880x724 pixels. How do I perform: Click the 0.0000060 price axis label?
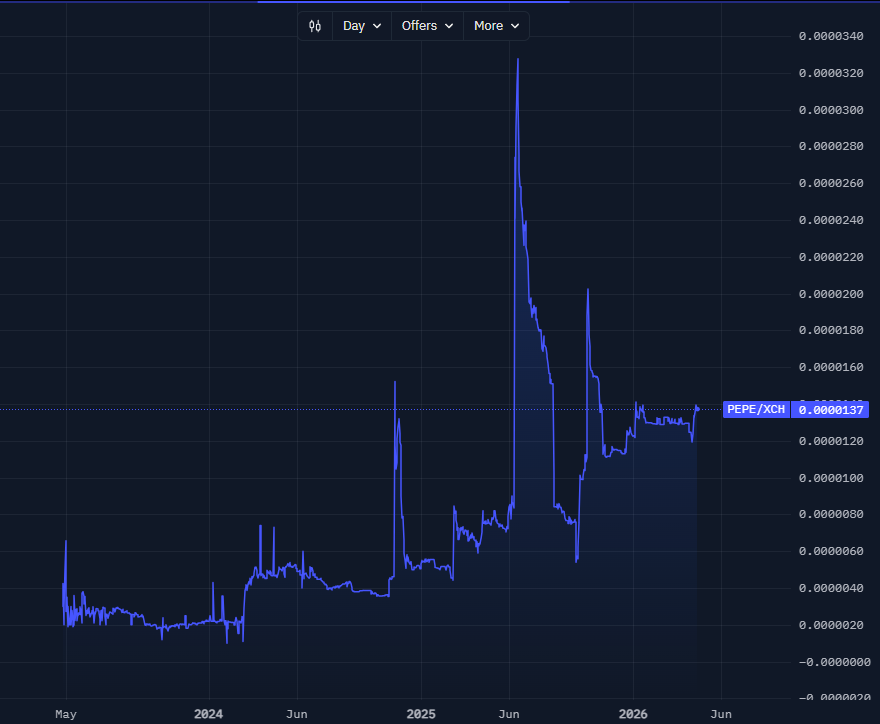[831, 552]
